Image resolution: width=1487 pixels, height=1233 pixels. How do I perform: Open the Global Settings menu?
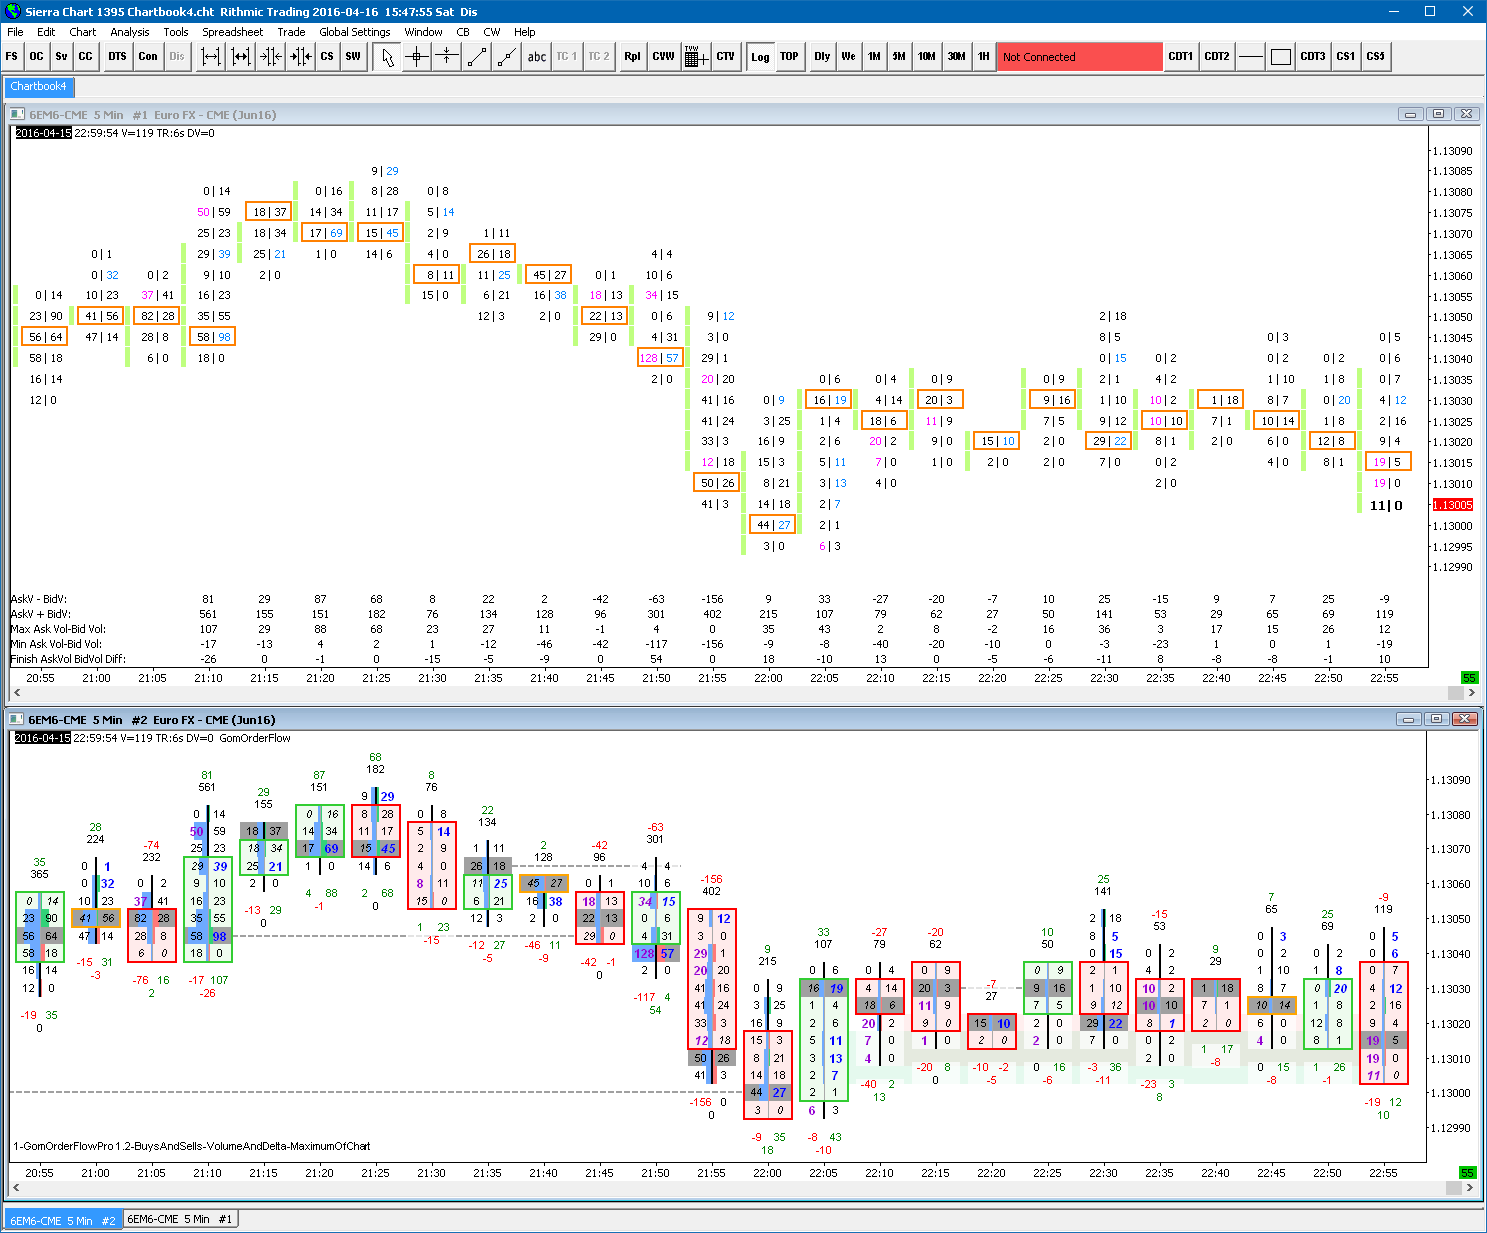click(355, 32)
